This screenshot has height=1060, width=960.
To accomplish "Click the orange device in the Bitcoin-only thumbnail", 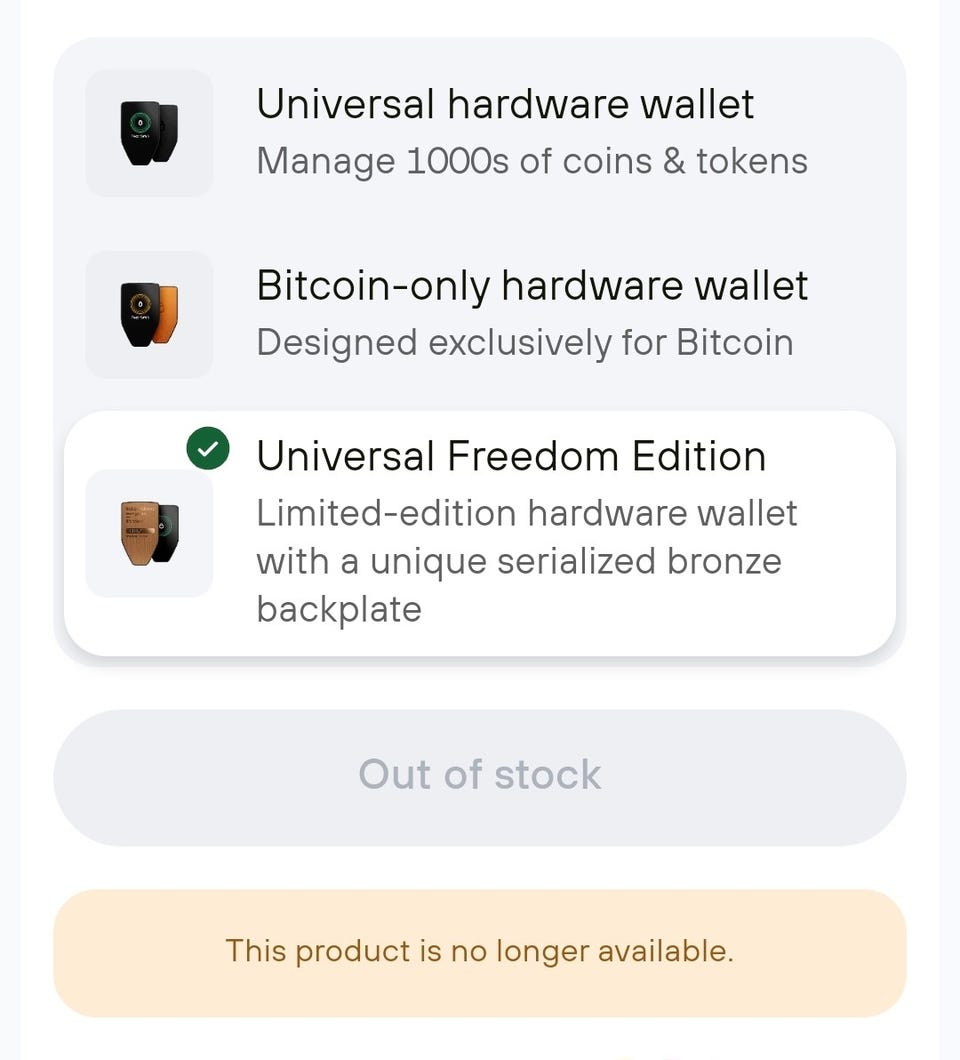I will click(166, 312).
